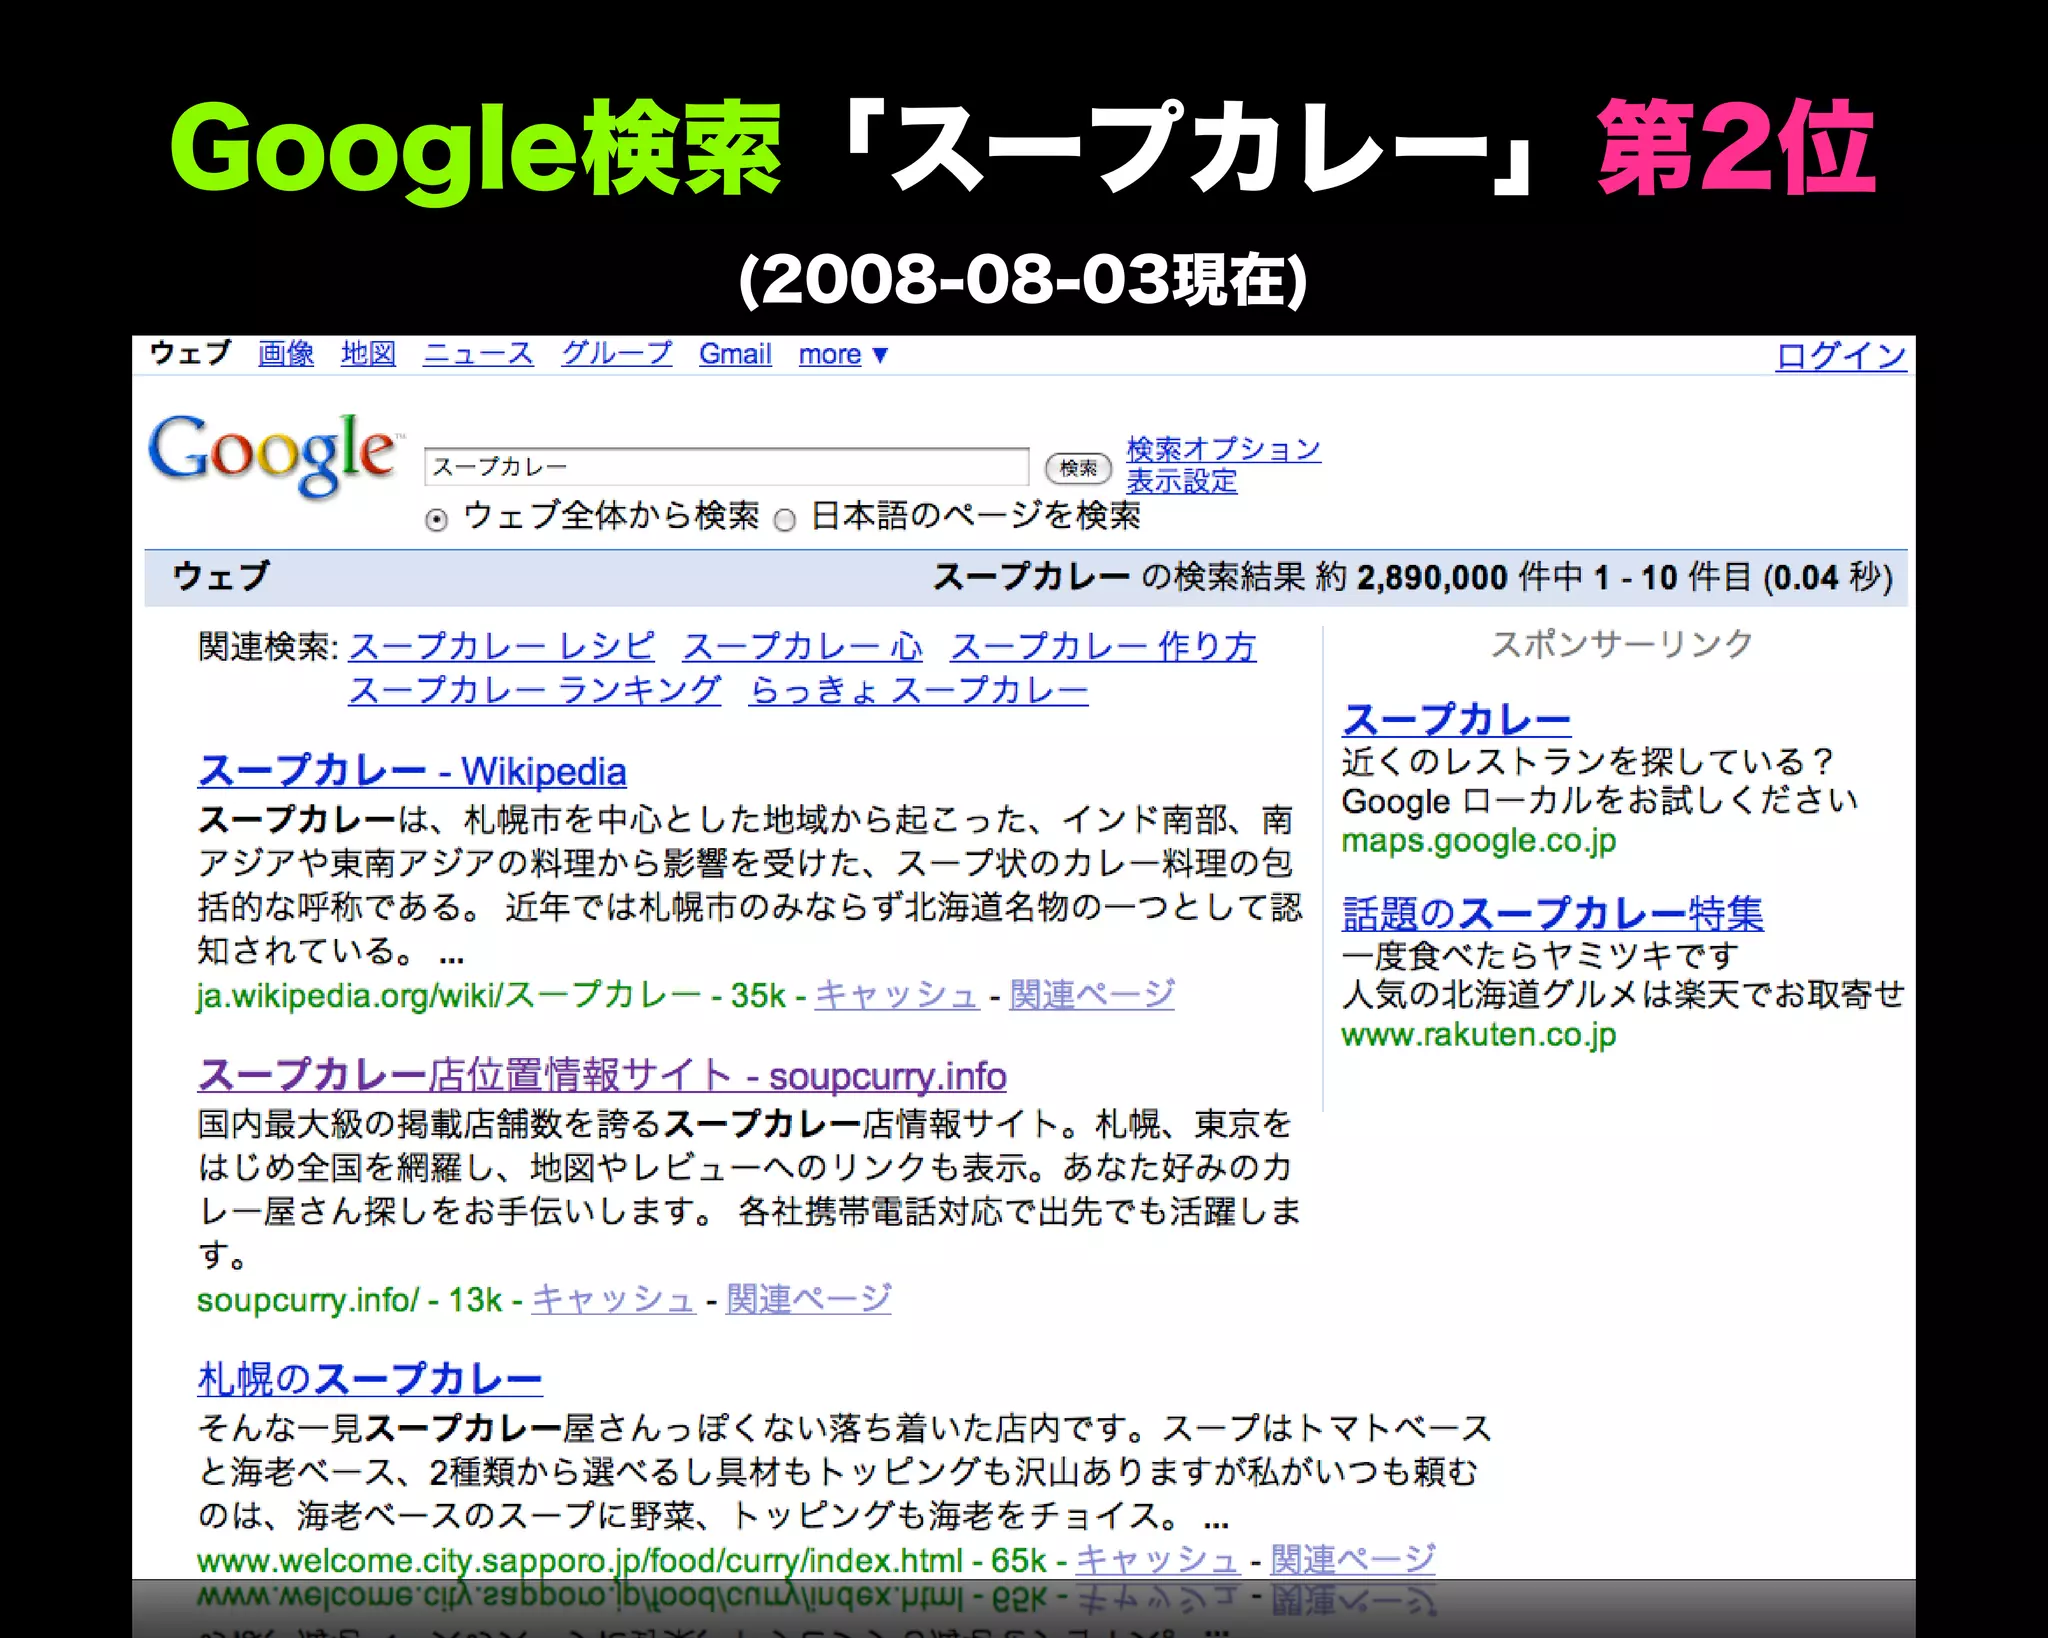Screen dimensions: 2048x1638
Task: Open the sapporo.jp result's 関連ページ link
Action: coord(1353,1560)
